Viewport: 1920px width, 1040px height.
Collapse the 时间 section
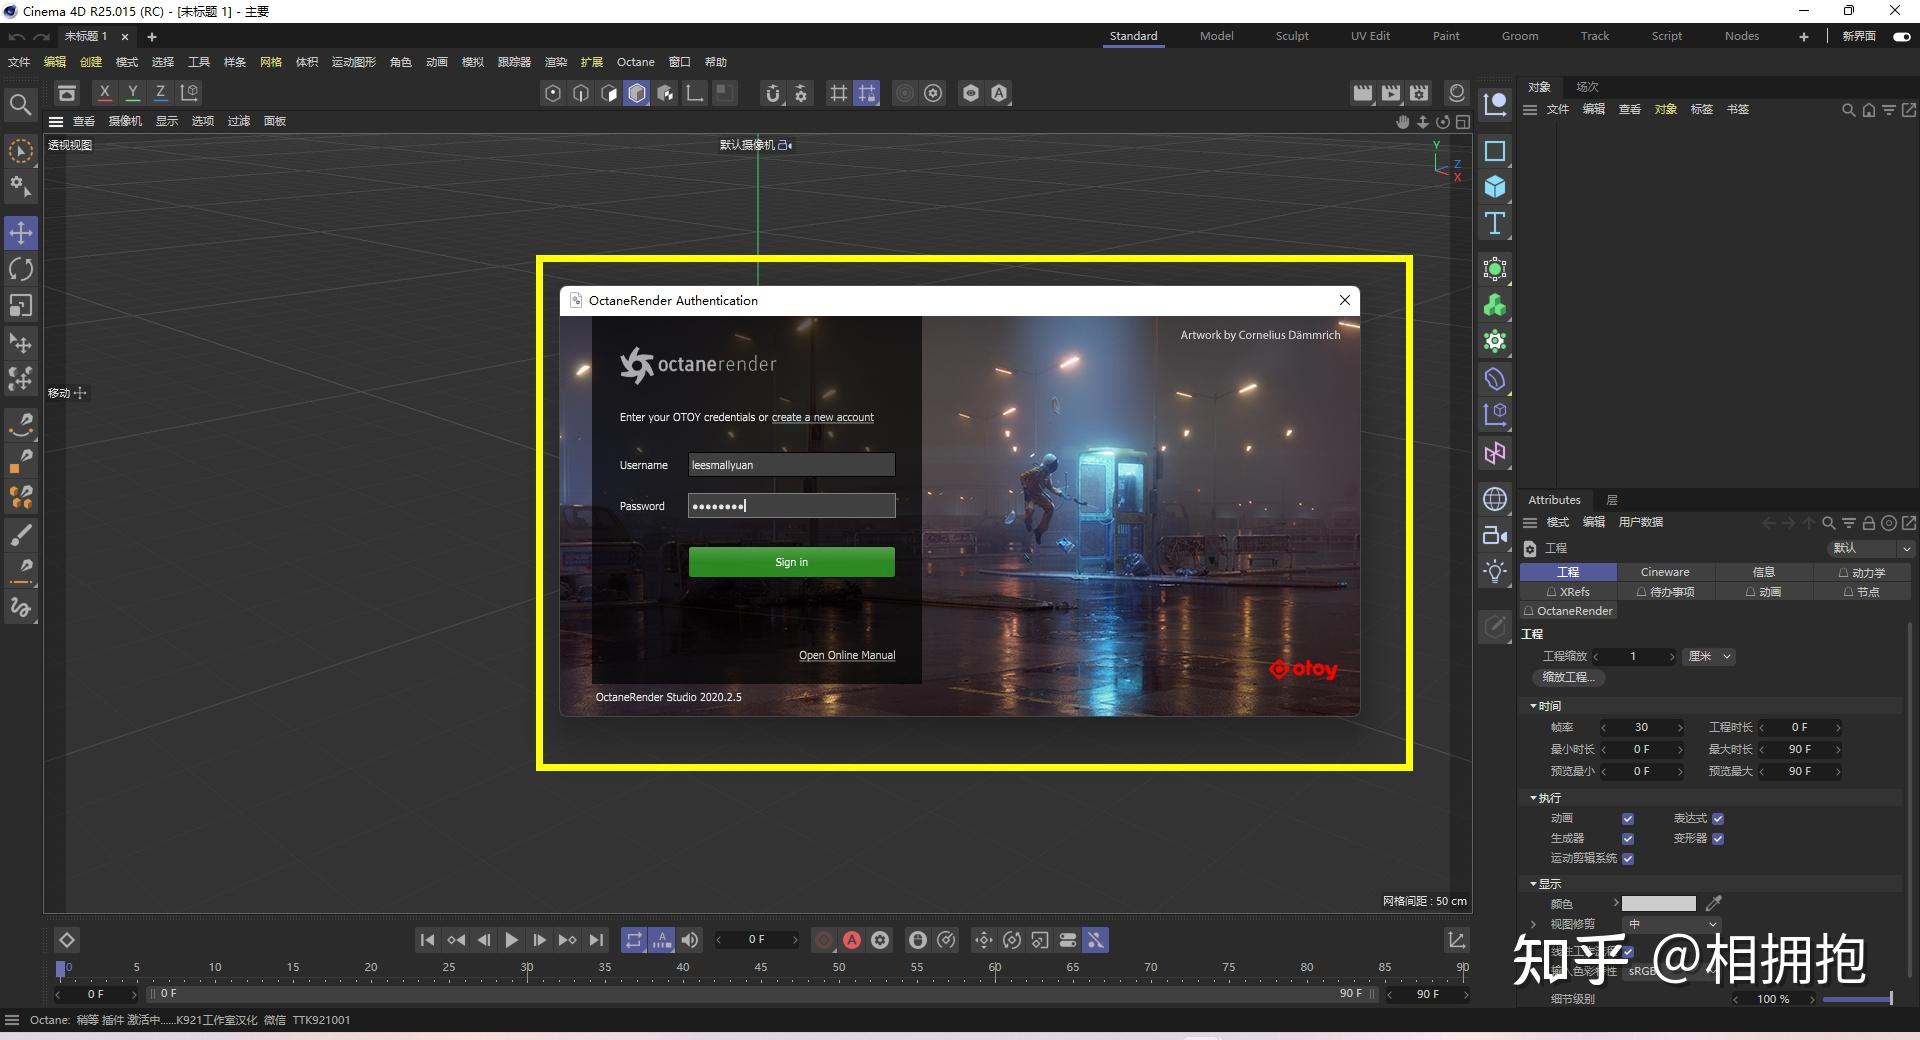coord(1534,706)
